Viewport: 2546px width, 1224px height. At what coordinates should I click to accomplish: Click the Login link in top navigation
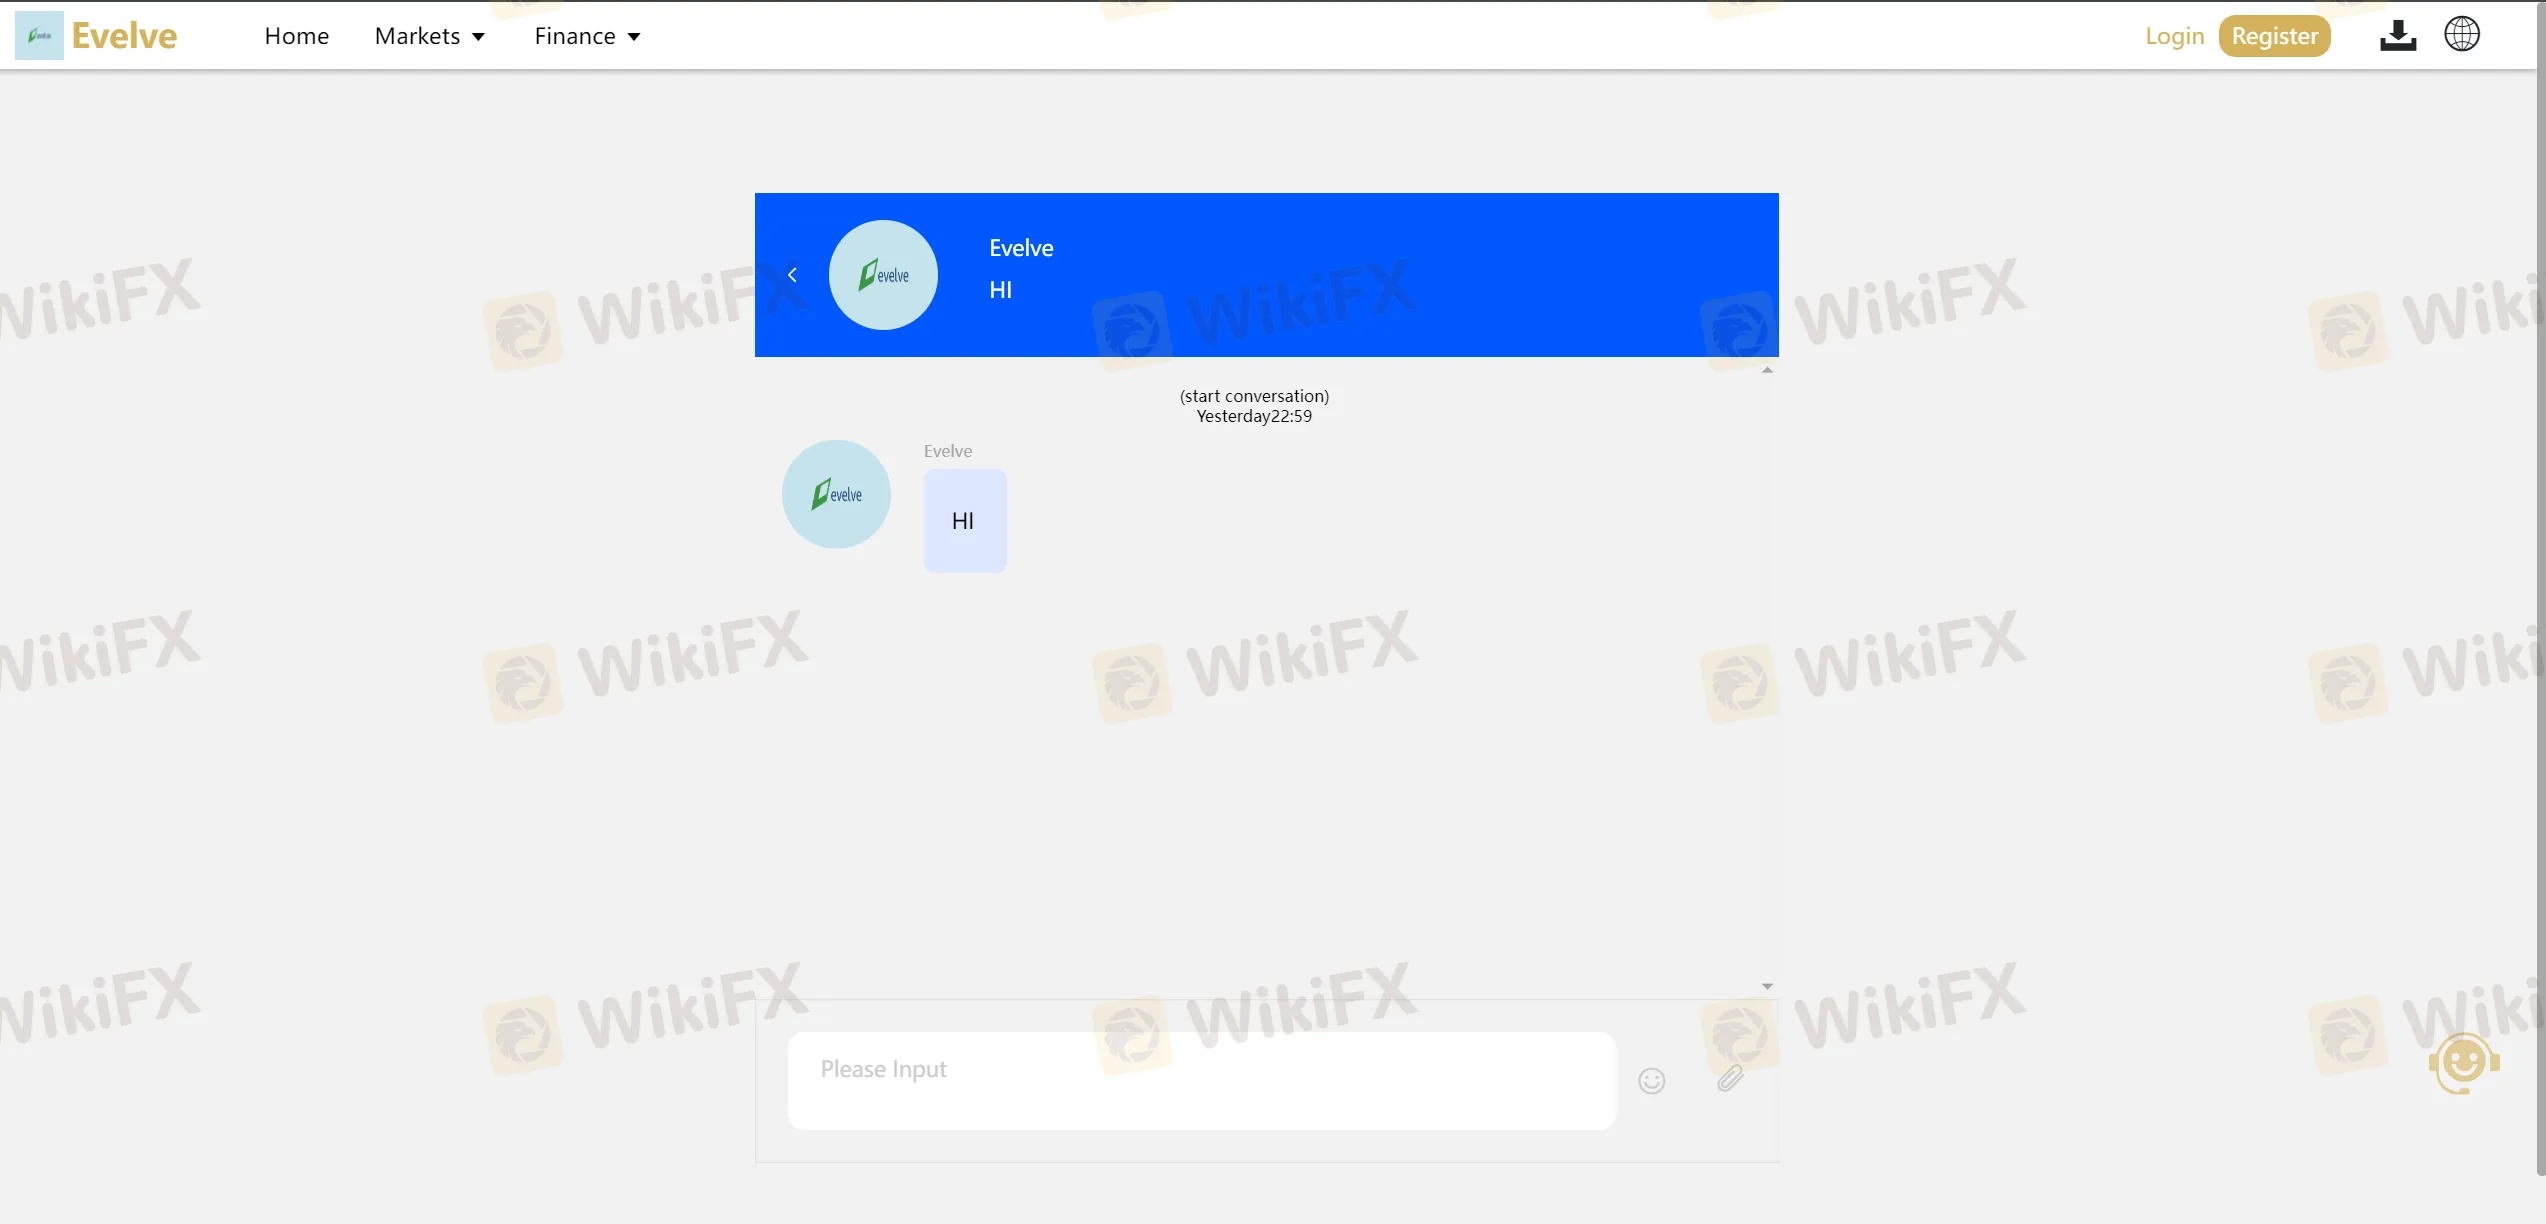(2174, 36)
